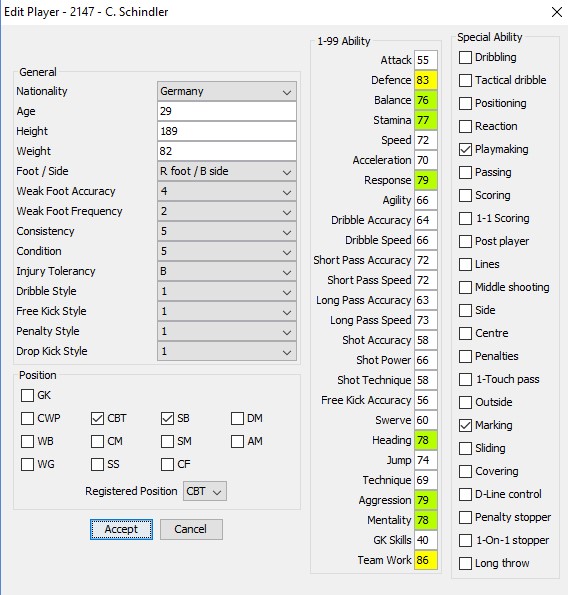Toggle the Dribbling special ability checkbox
568x595 pixels.
click(x=465, y=57)
